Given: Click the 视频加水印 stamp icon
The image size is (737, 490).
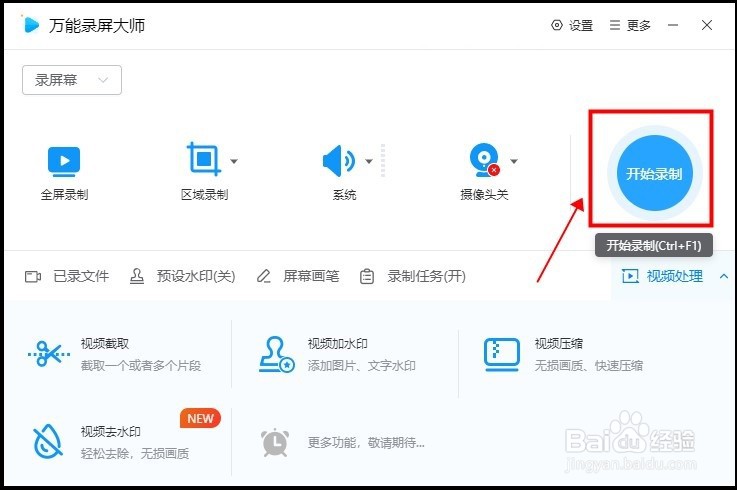Looking at the screenshot, I should tap(277, 355).
